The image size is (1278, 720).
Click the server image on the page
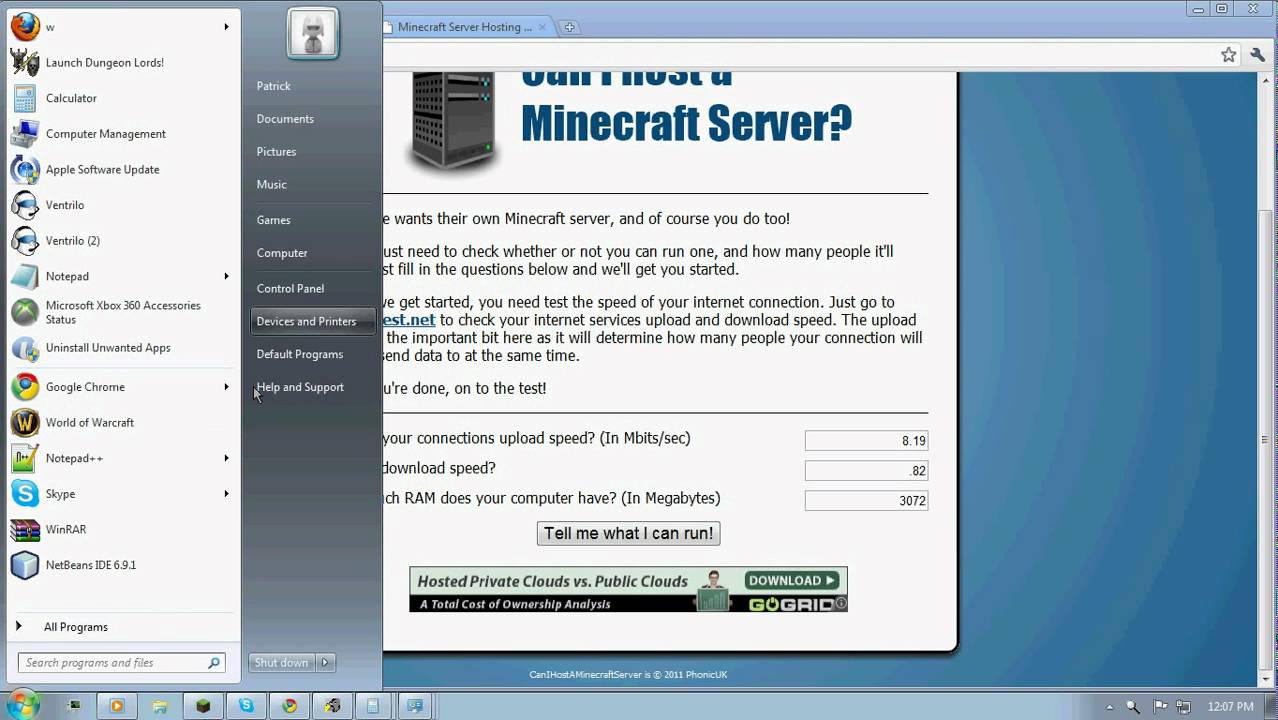[x=454, y=122]
